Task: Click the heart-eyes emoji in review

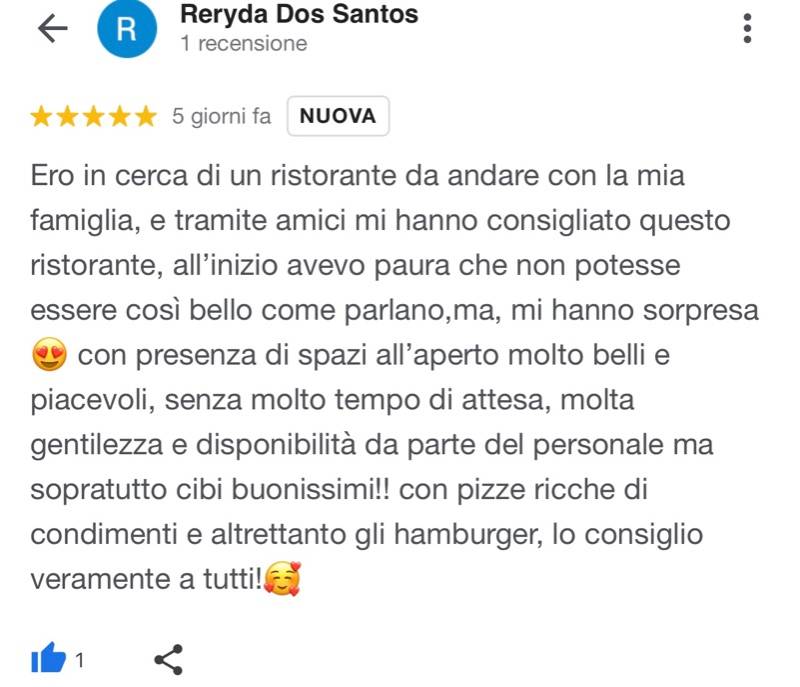Action: click(x=49, y=354)
